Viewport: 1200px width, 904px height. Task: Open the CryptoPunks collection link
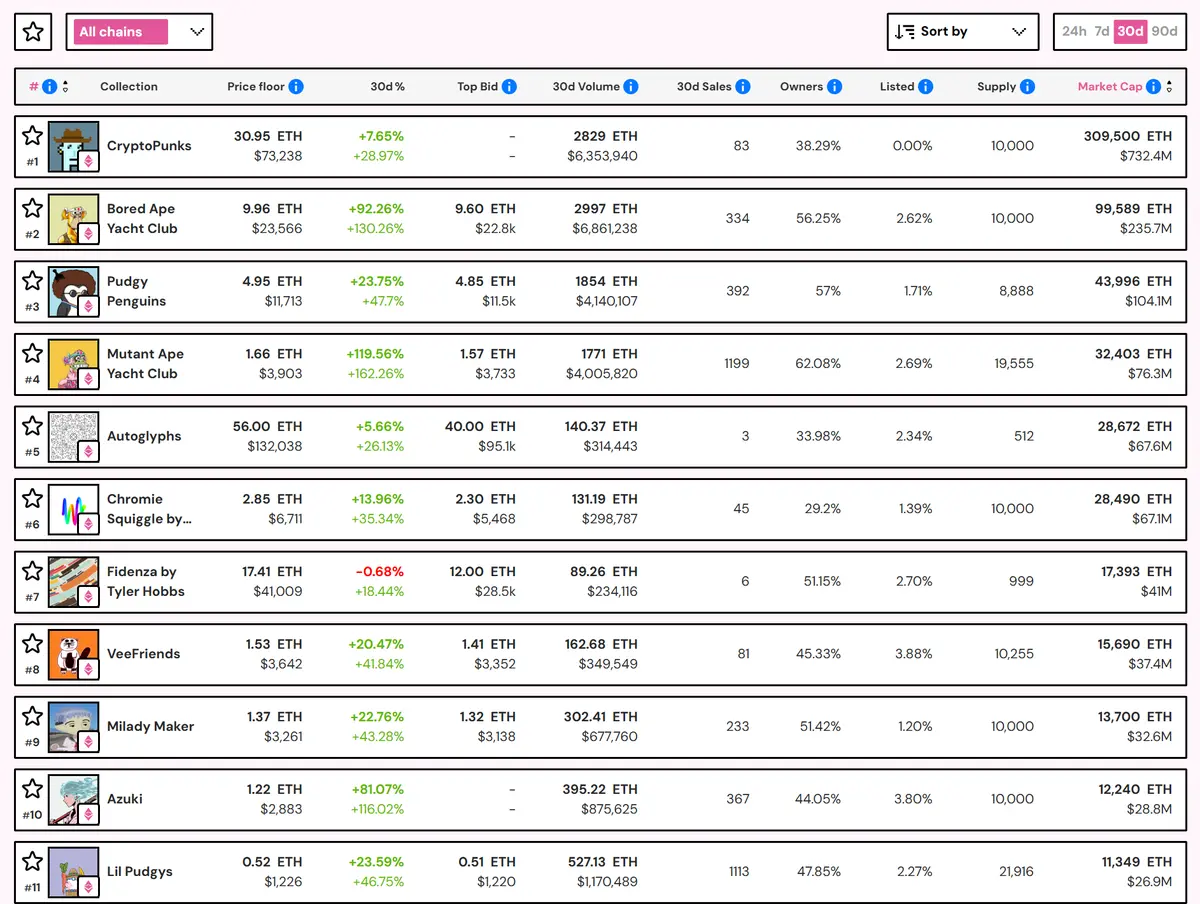[x=149, y=146]
